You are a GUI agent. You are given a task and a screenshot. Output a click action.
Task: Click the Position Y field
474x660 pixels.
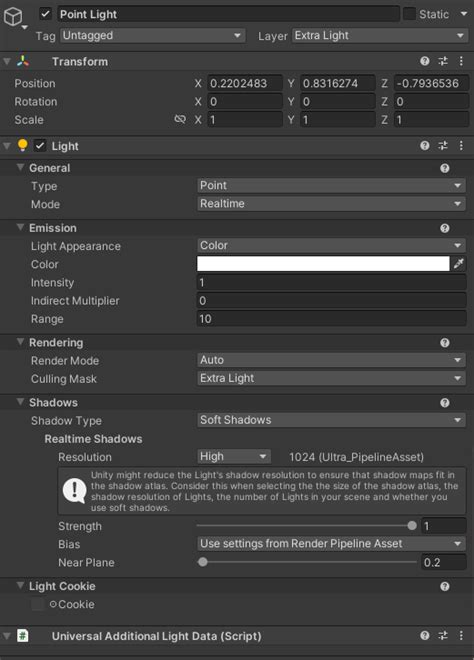click(338, 83)
